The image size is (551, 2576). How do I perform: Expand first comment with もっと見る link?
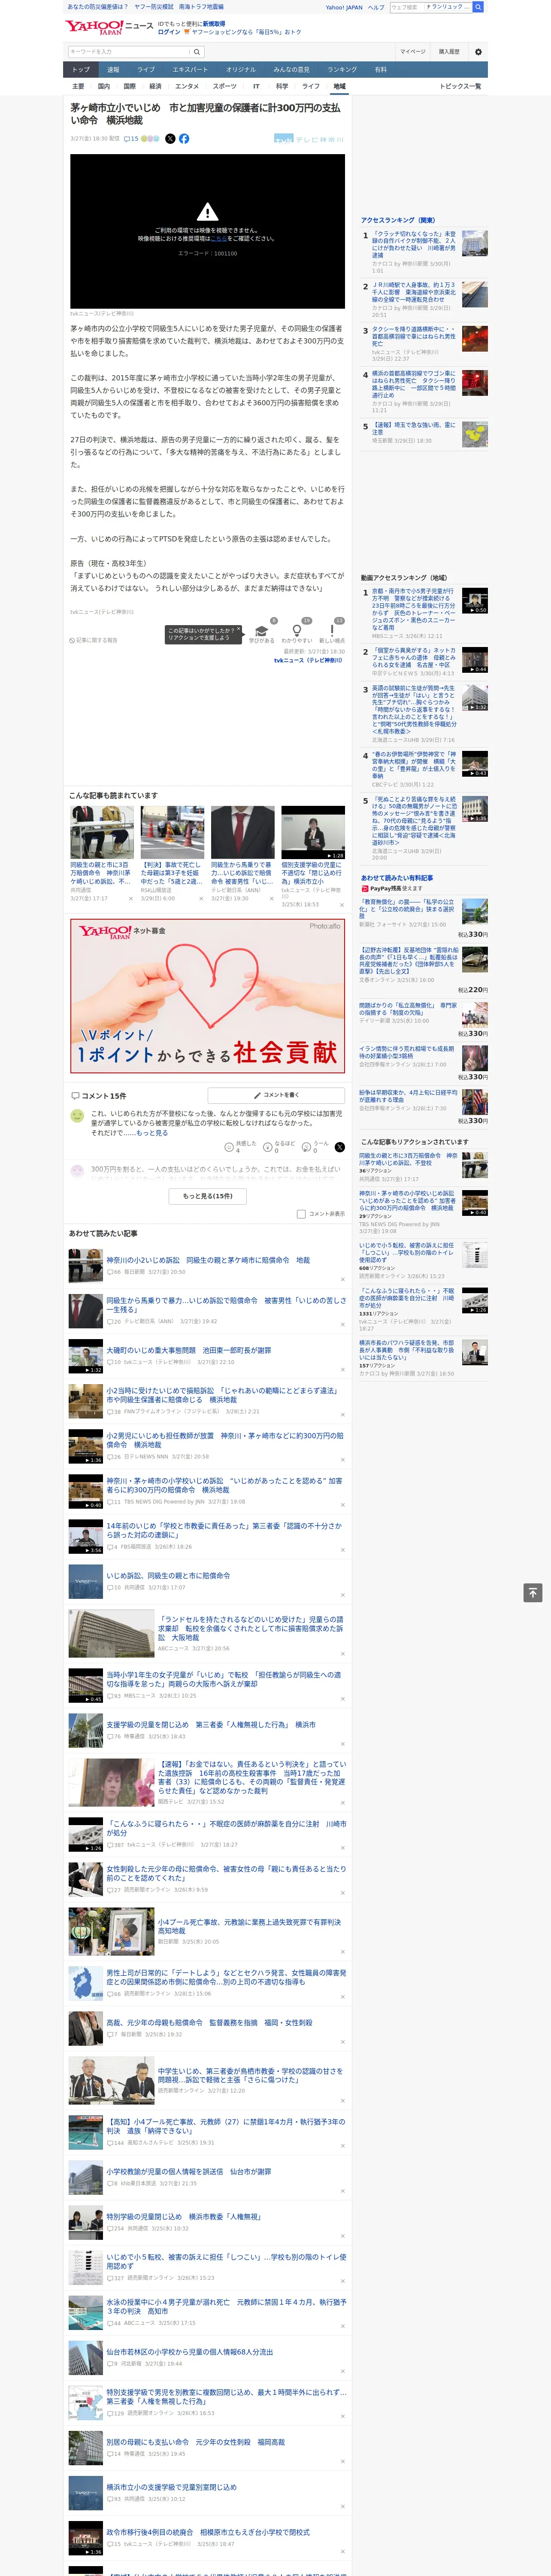152,1133
